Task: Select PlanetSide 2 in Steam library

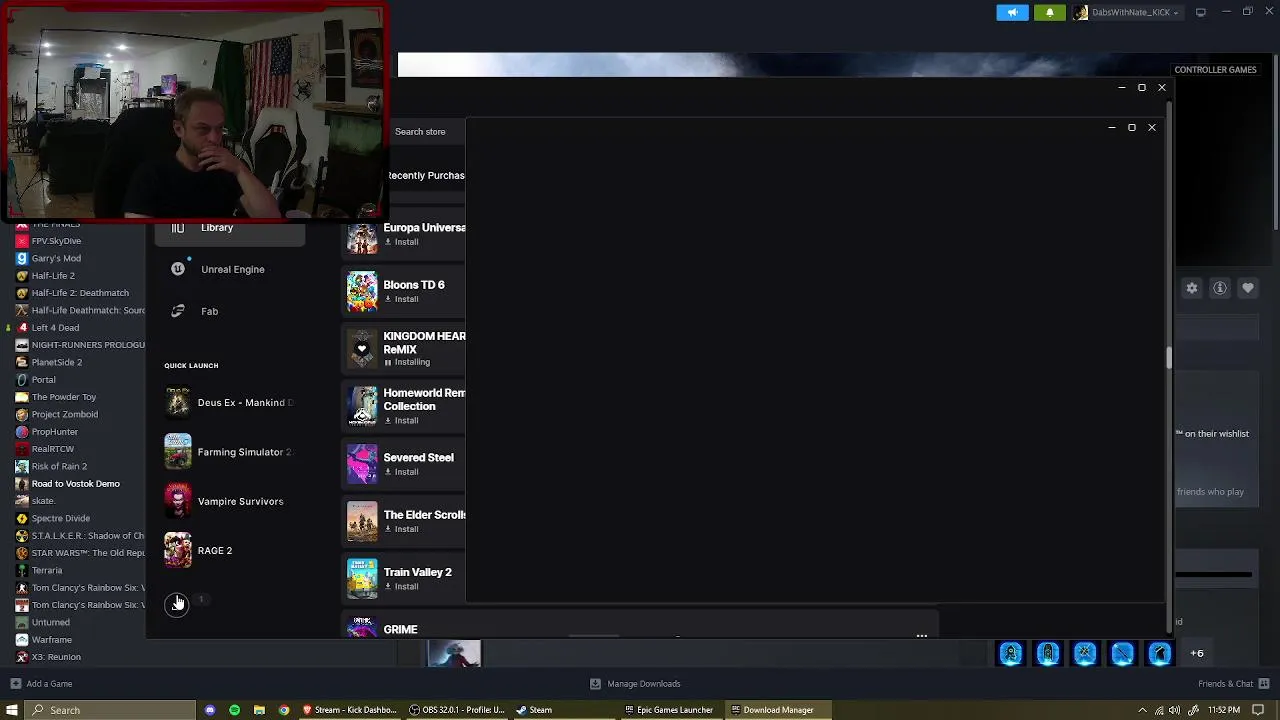Action: [57, 362]
